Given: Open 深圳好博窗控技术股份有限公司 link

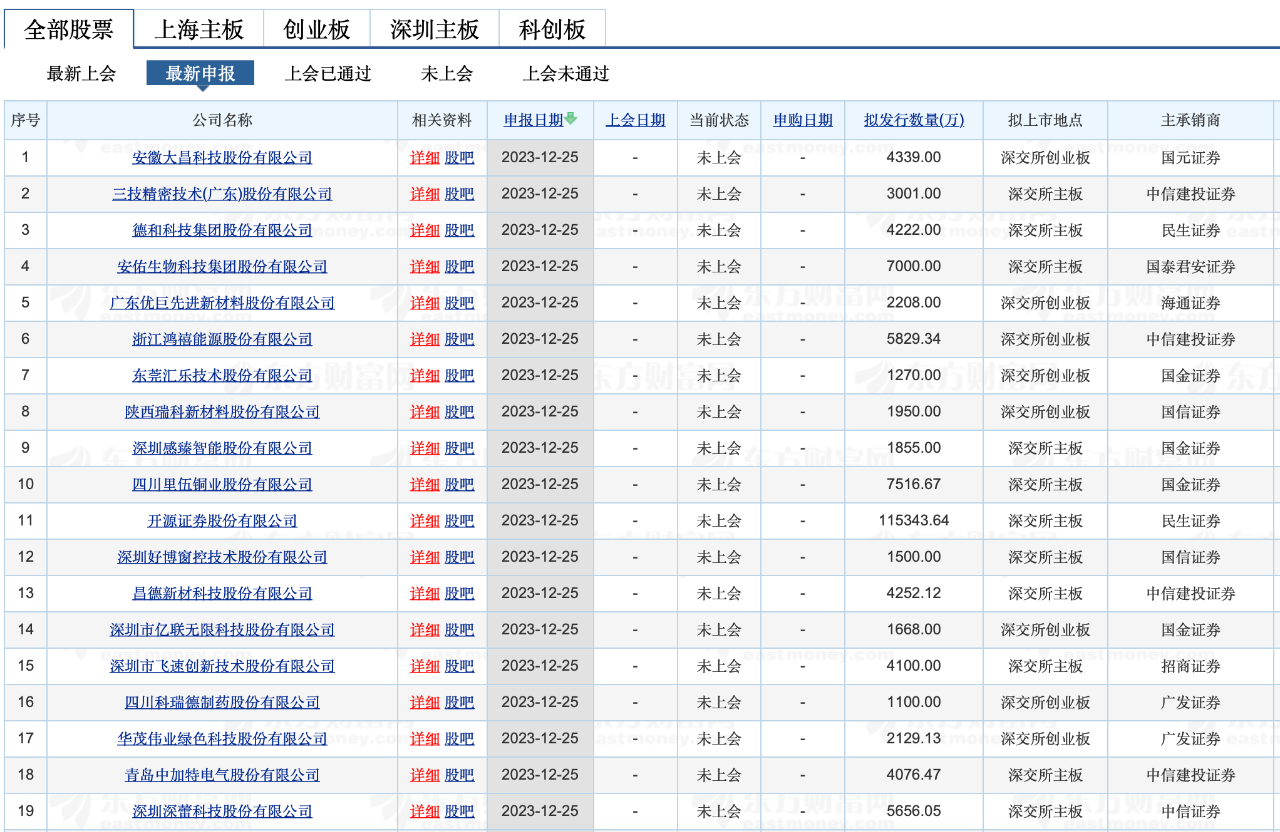Looking at the screenshot, I should [x=222, y=557].
